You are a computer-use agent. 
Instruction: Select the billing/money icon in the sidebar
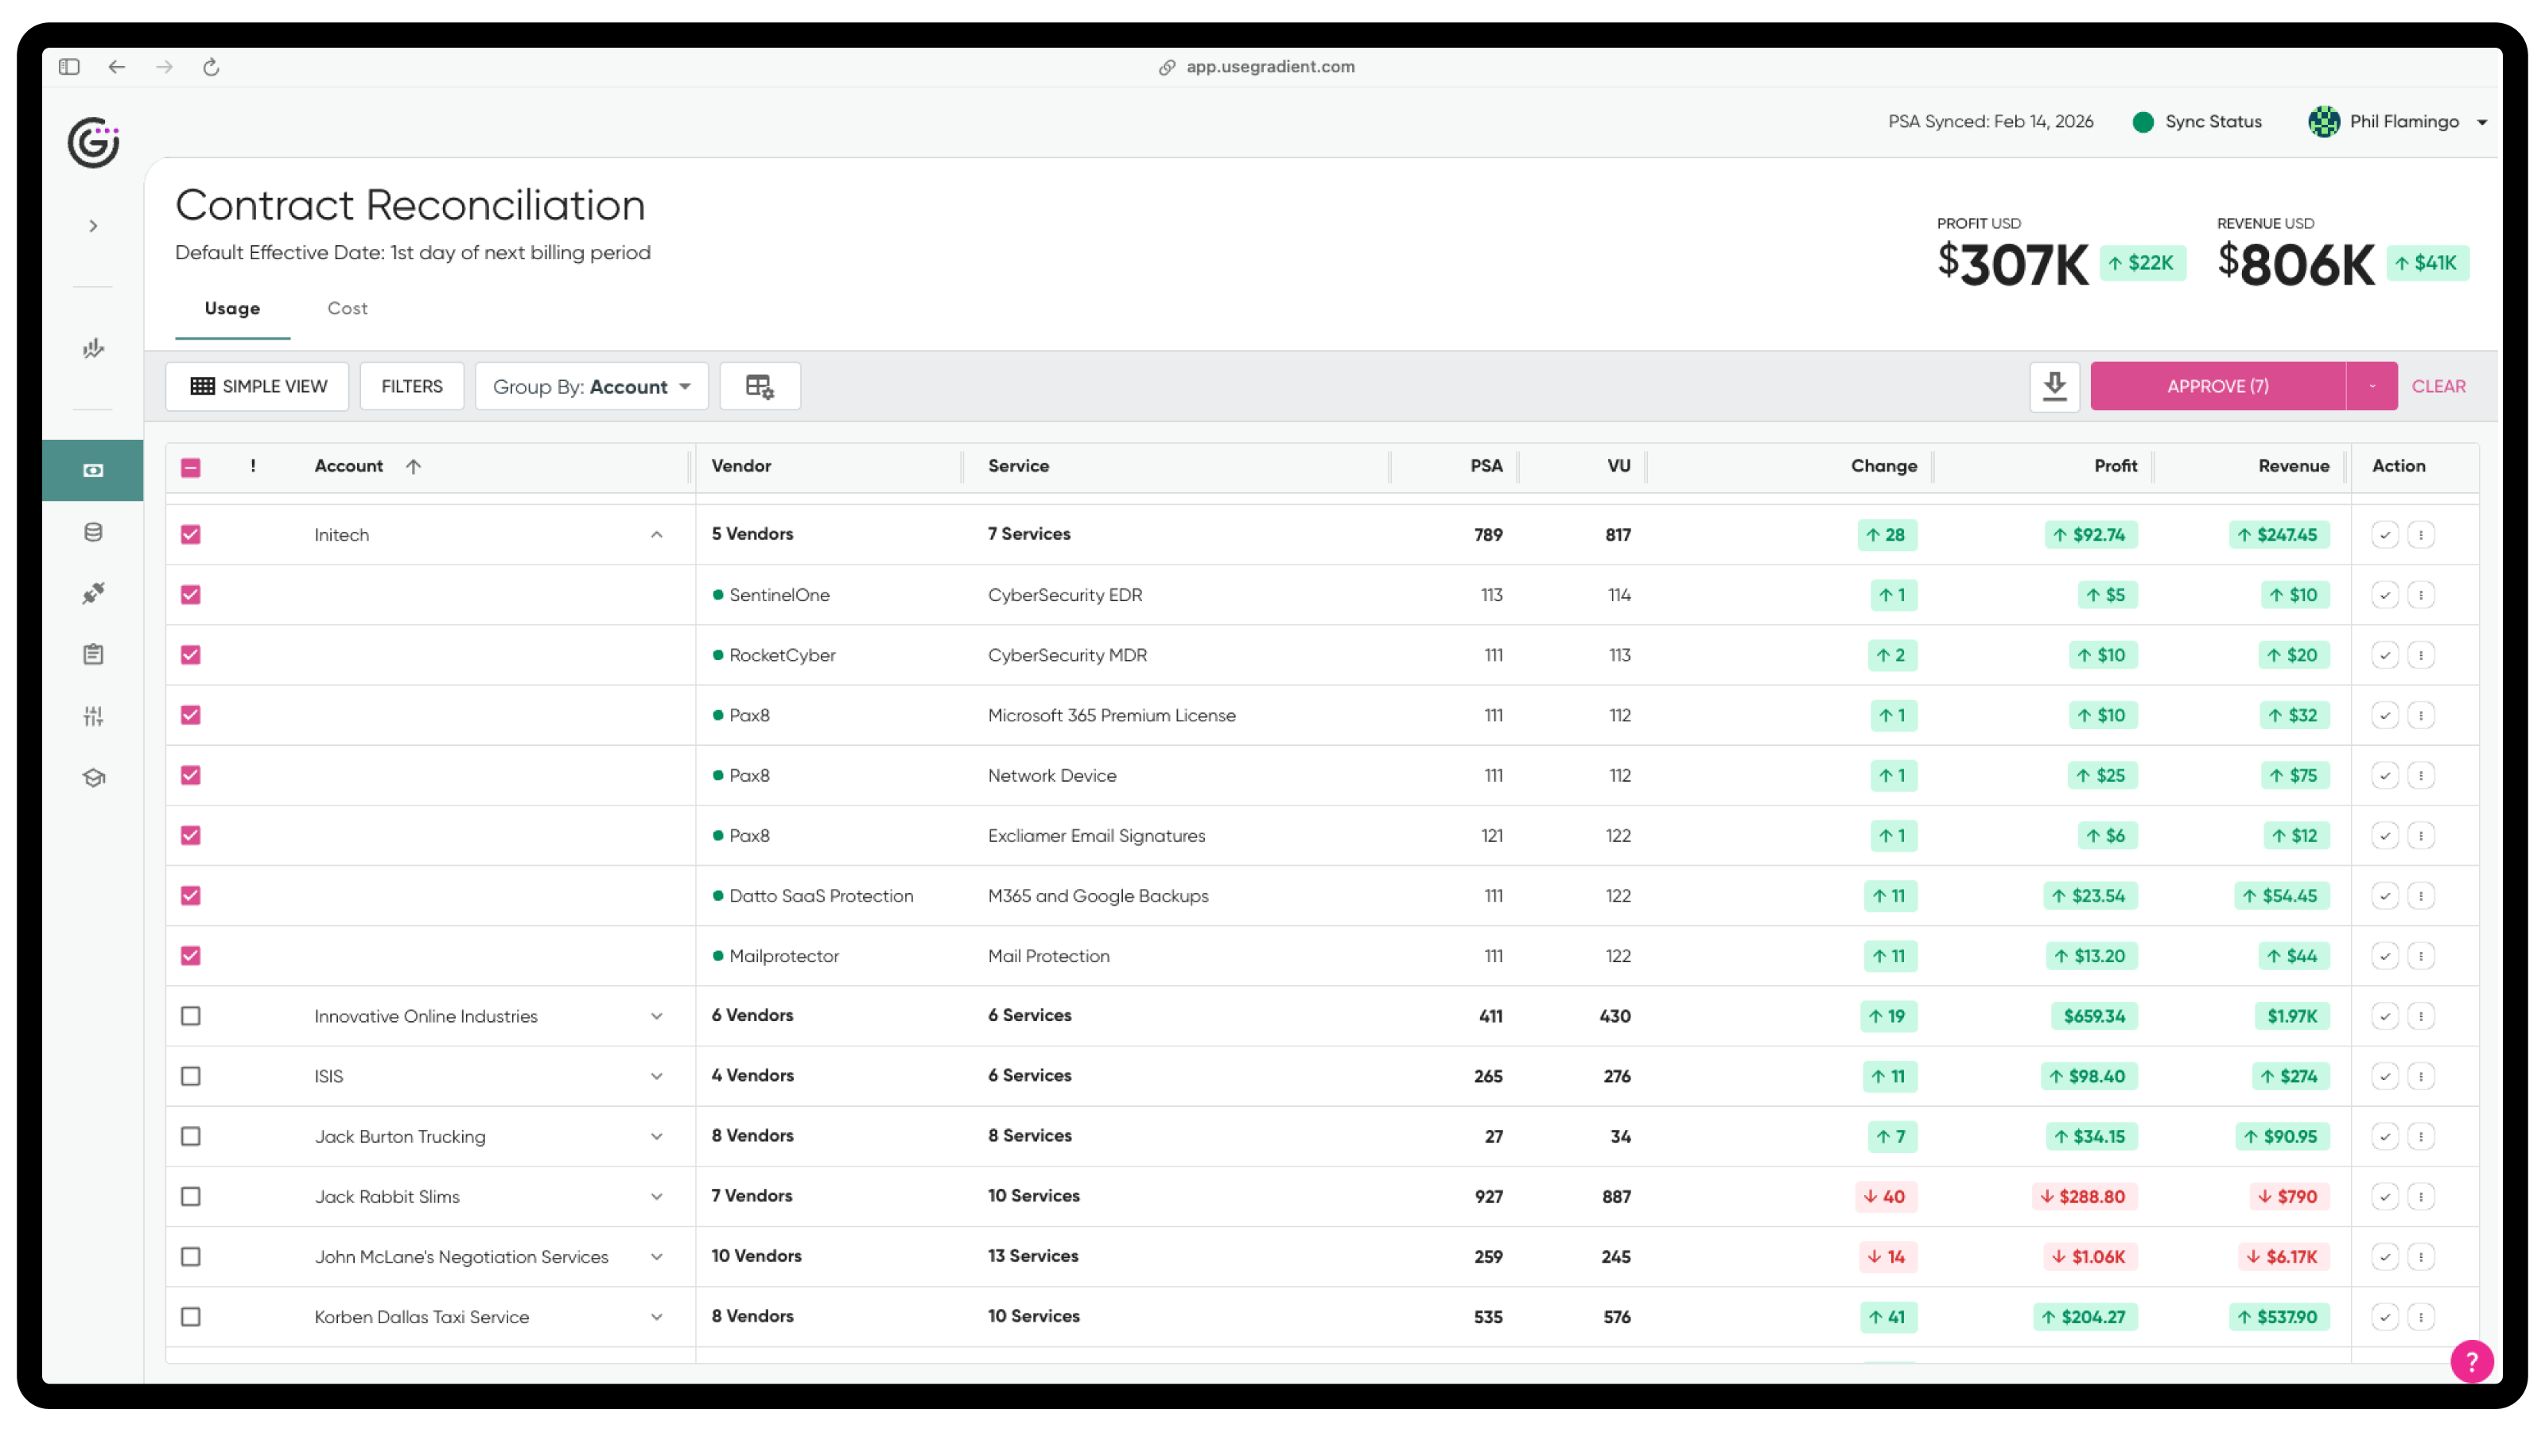(92, 468)
